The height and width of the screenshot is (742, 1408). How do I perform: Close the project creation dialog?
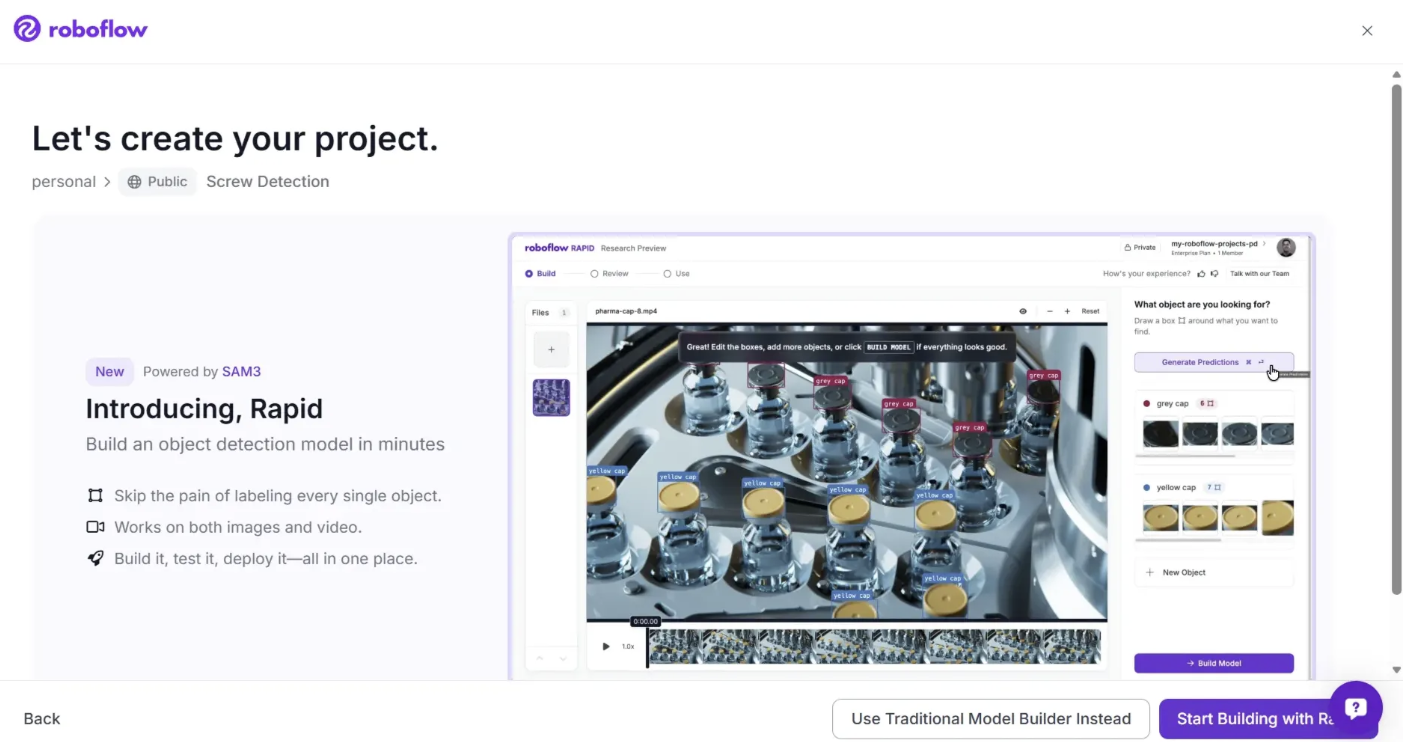point(1367,31)
